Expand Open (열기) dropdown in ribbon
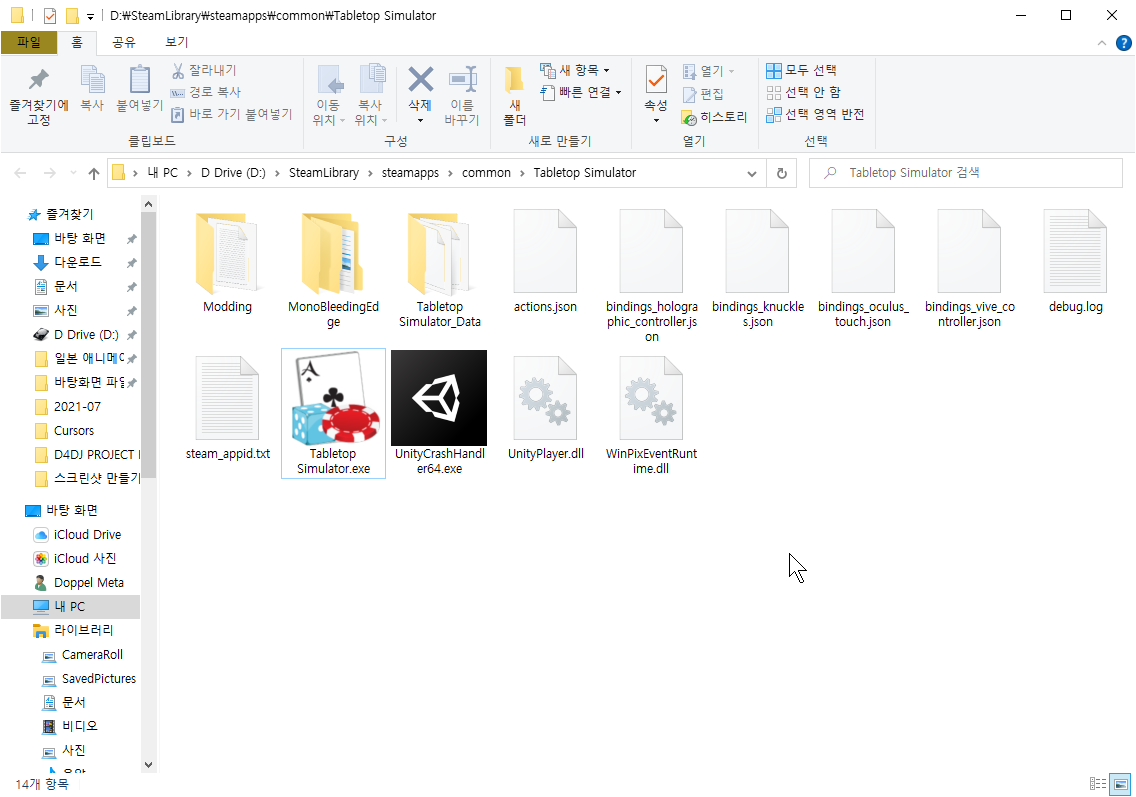Screen dimensions: 1136x797 (731, 71)
